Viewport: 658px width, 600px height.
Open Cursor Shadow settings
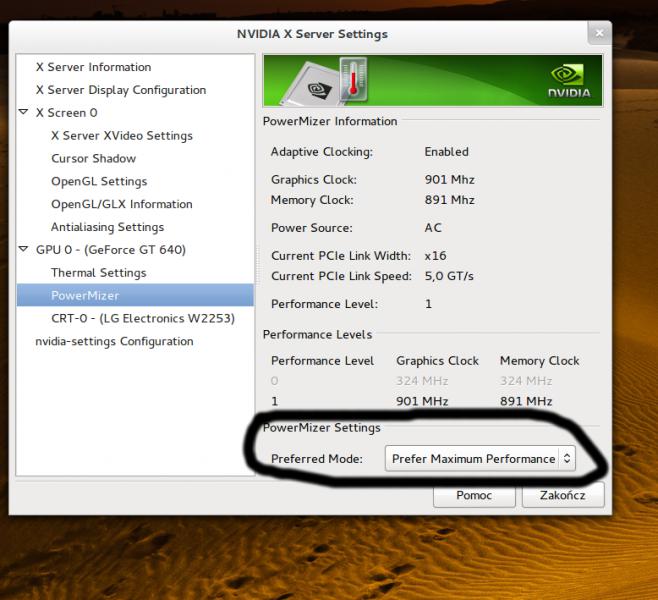93,158
